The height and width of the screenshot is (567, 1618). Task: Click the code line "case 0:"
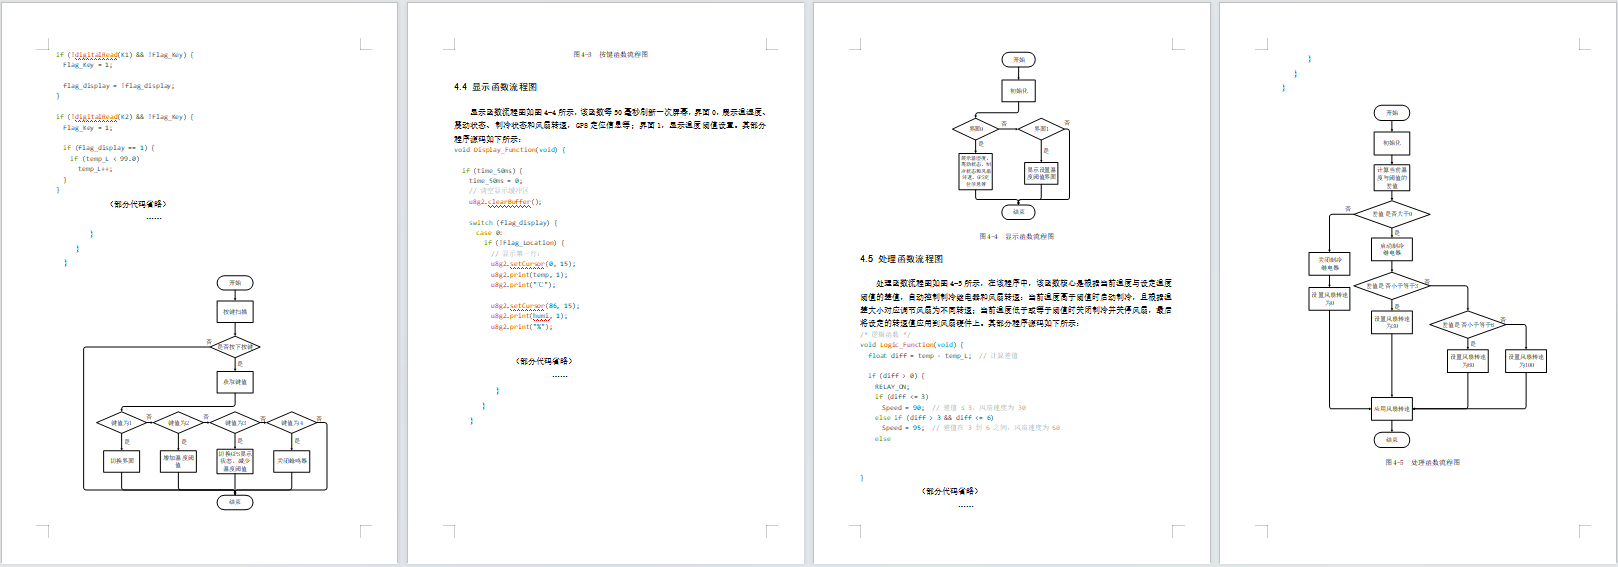coord(489,233)
